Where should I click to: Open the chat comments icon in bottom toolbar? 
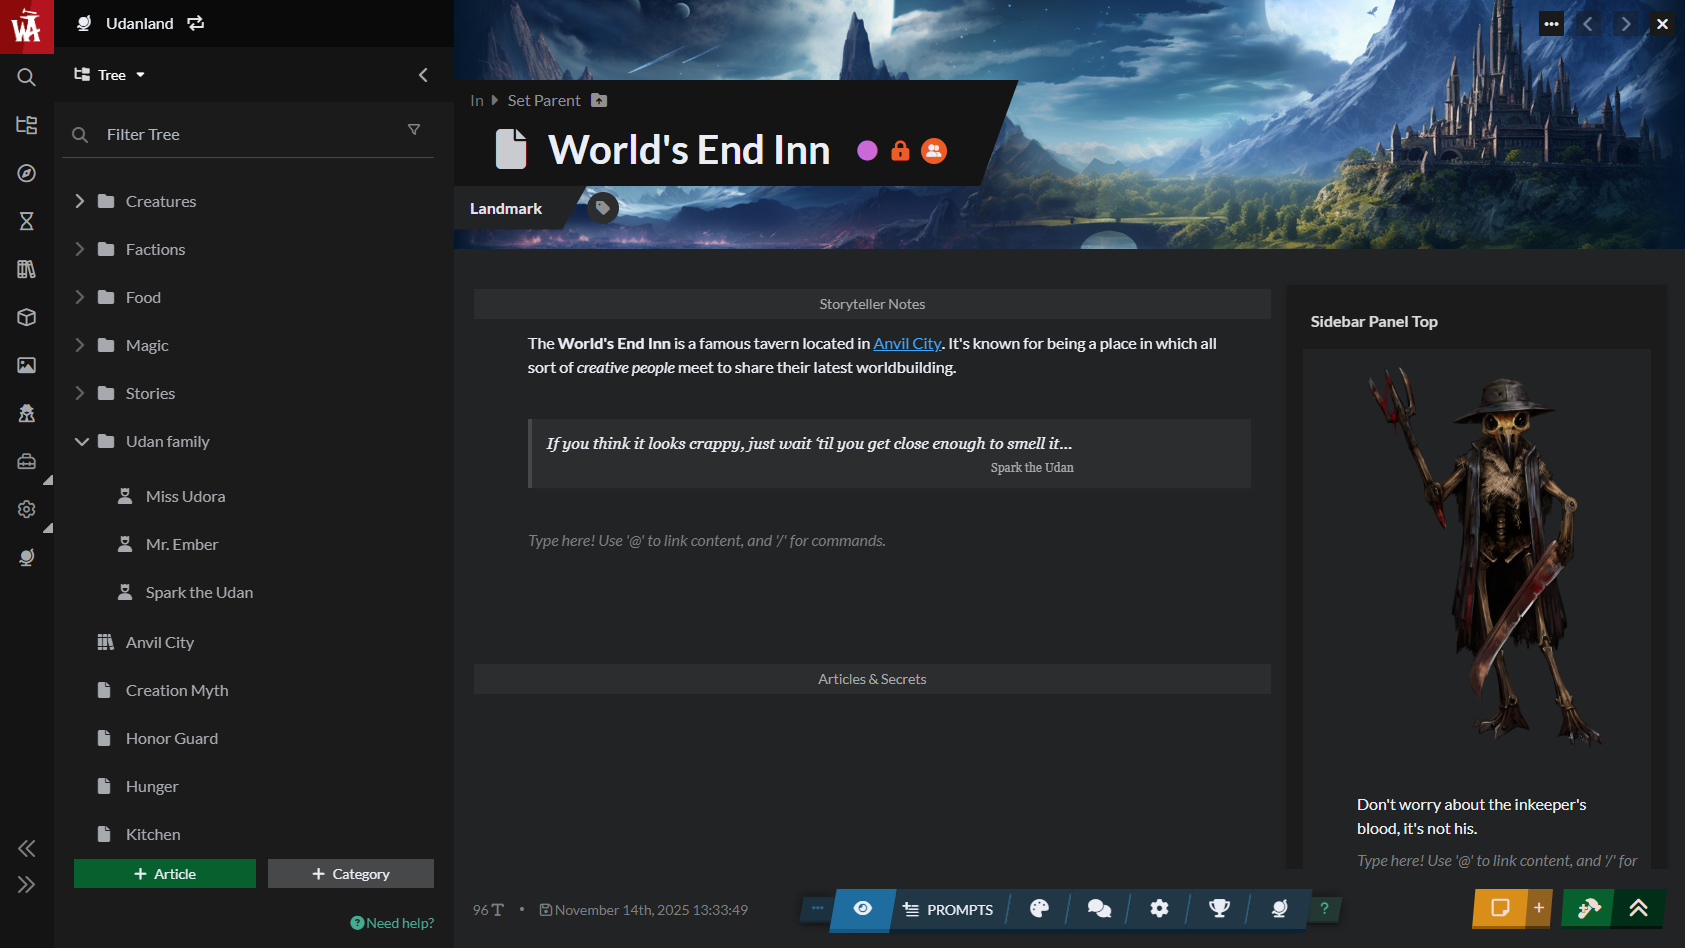[x=1099, y=908]
